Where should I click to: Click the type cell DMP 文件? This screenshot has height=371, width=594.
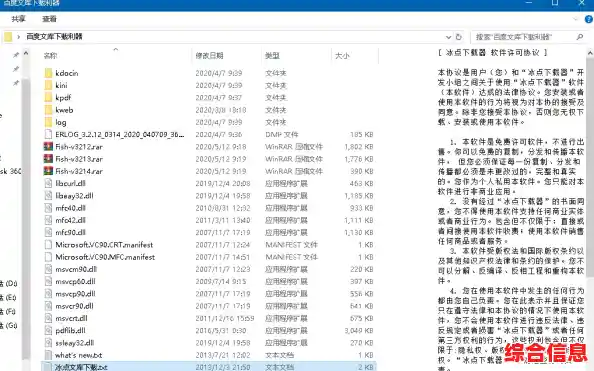pos(281,134)
